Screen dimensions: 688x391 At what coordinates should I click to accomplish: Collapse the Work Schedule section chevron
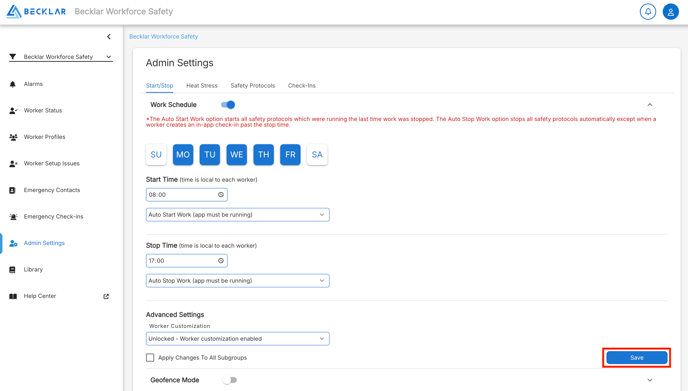tap(650, 105)
